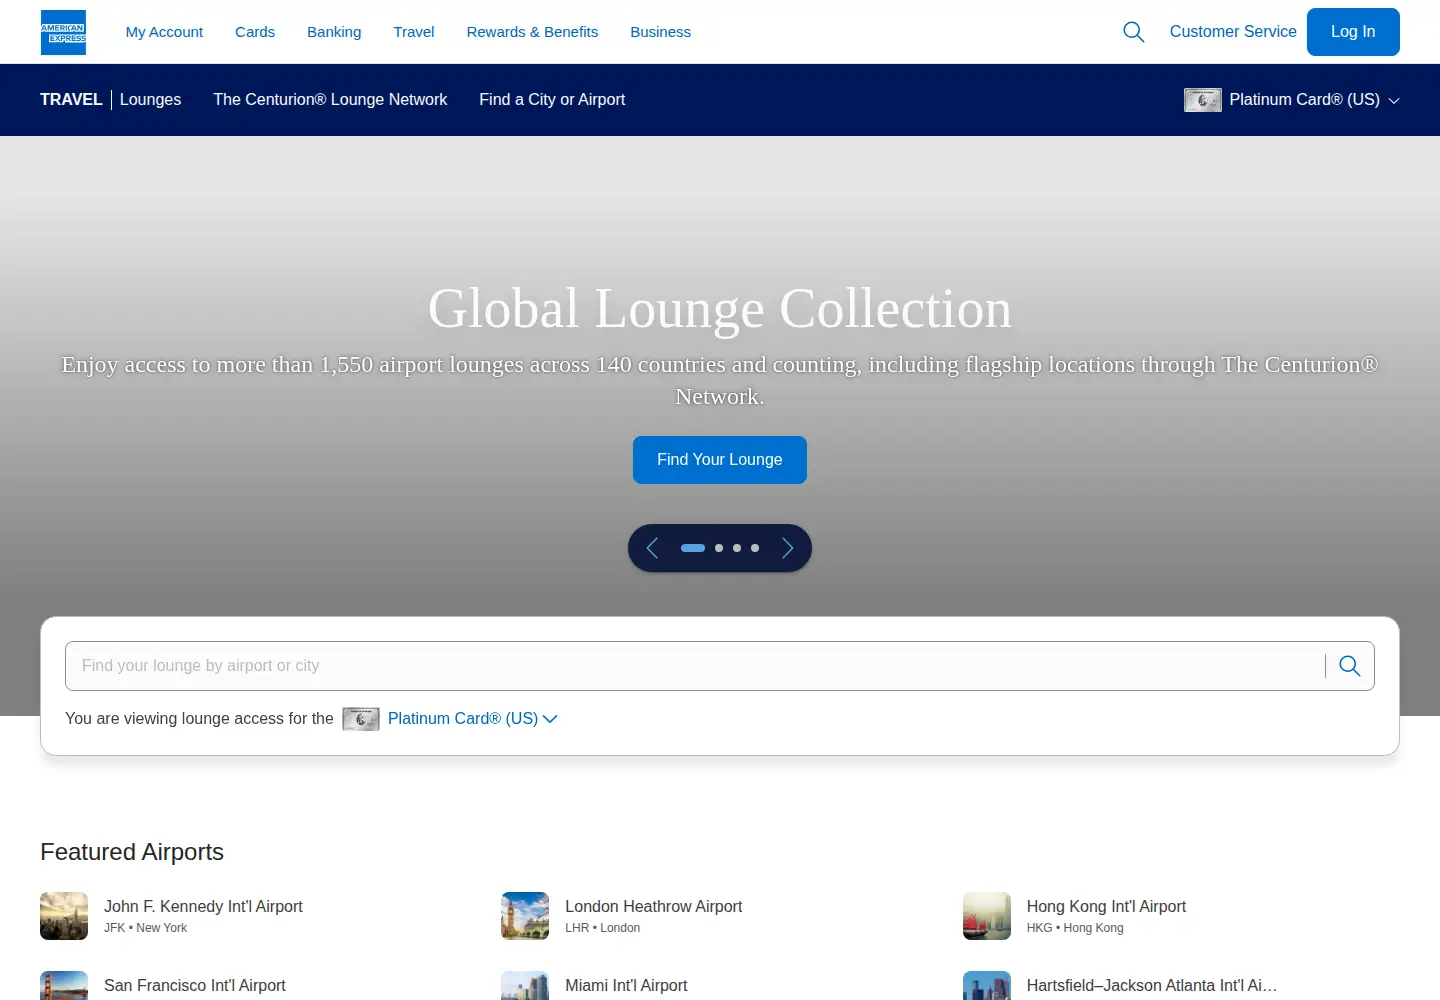1440x1000 pixels.
Task: Click the Platinum Card image in navy bar
Action: (x=1202, y=100)
